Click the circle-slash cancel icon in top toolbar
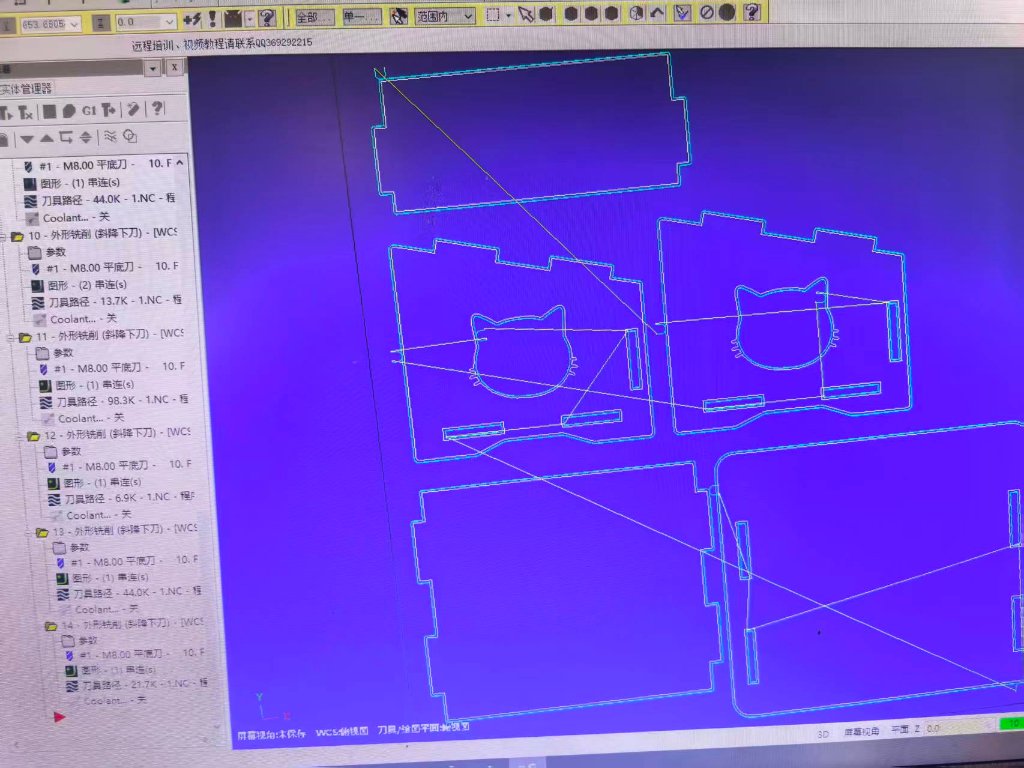Image resolution: width=1024 pixels, height=768 pixels. (x=706, y=12)
